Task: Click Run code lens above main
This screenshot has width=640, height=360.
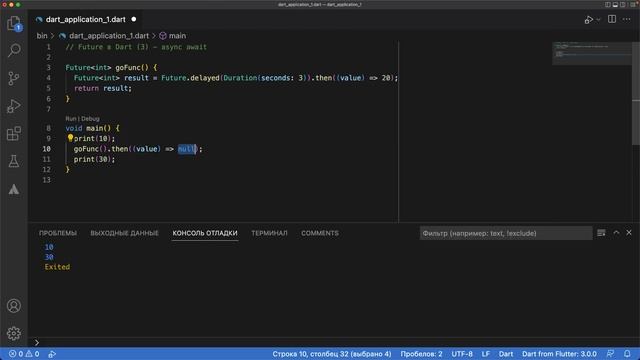Action: click(71, 119)
